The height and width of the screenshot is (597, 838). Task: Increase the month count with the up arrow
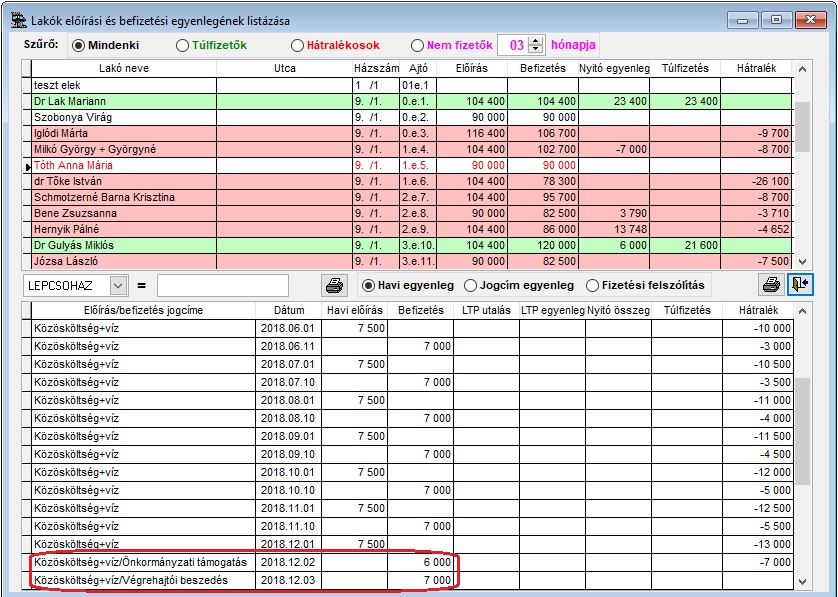click(x=537, y=40)
